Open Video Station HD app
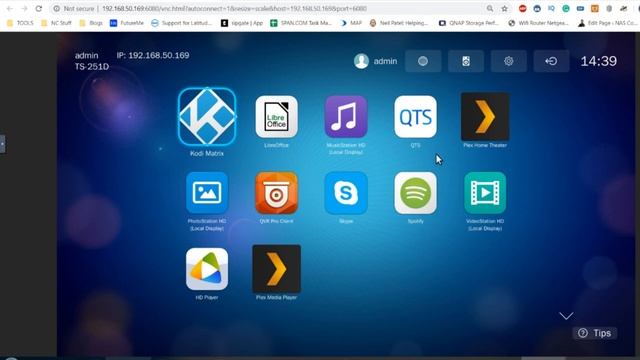Viewport: 640px width, 360px height. click(485, 193)
